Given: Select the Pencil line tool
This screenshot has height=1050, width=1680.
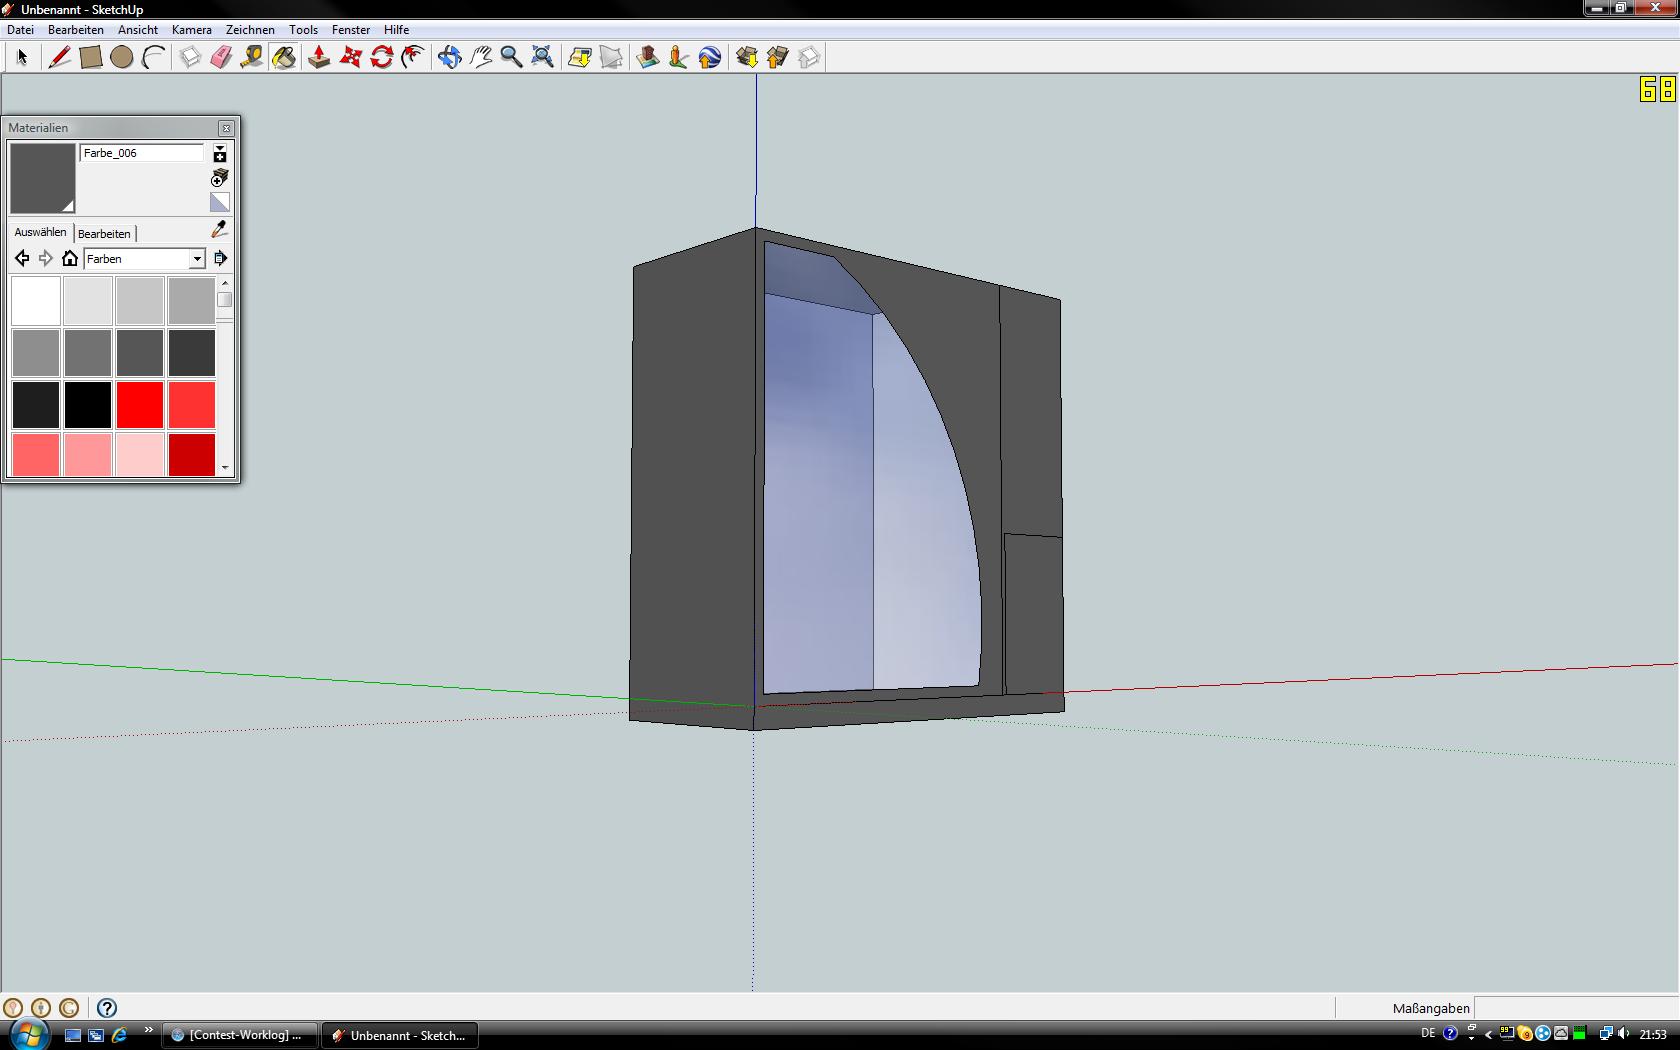Looking at the screenshot, I should [59, 57].
